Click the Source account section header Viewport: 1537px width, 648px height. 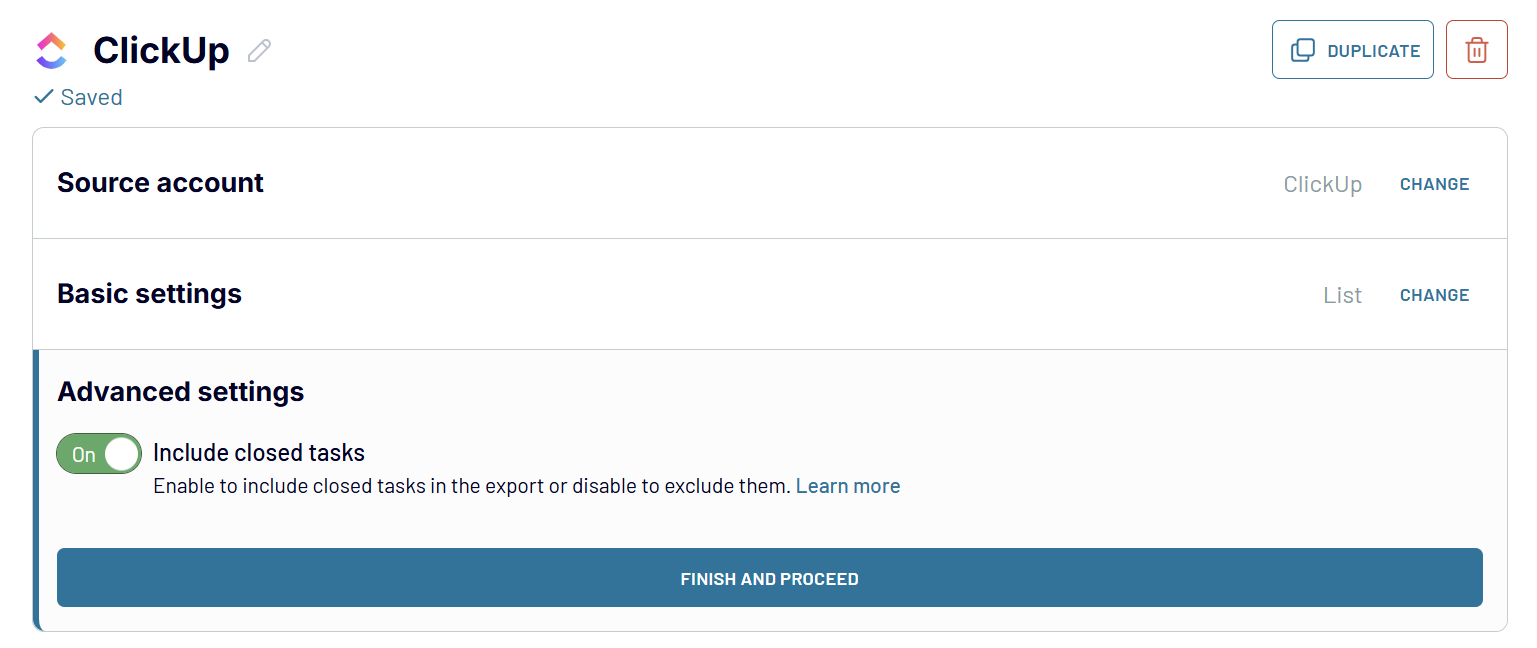[160, 183]
